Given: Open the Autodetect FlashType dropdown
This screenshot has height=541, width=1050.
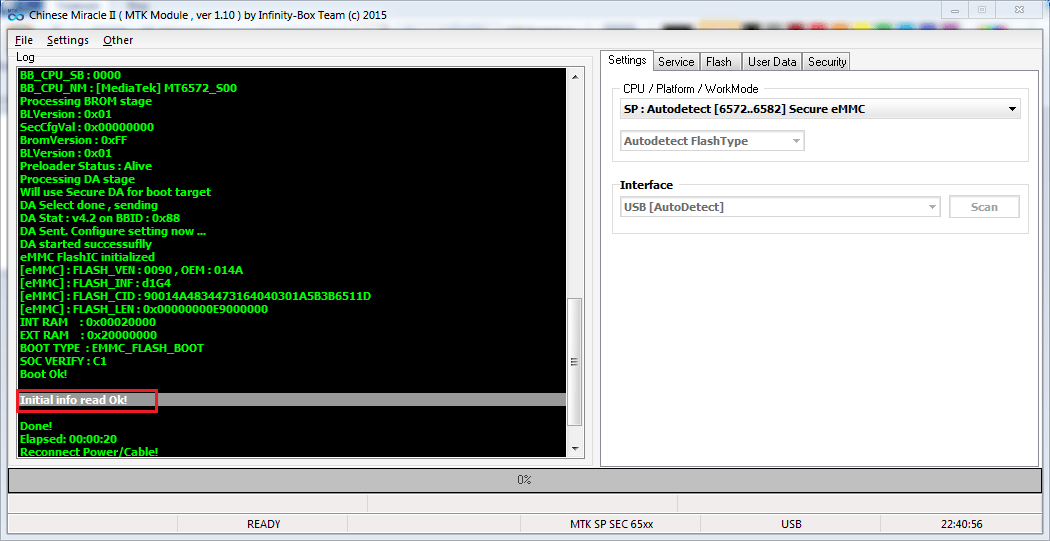Looking at the screenshot, I should 712,141.
